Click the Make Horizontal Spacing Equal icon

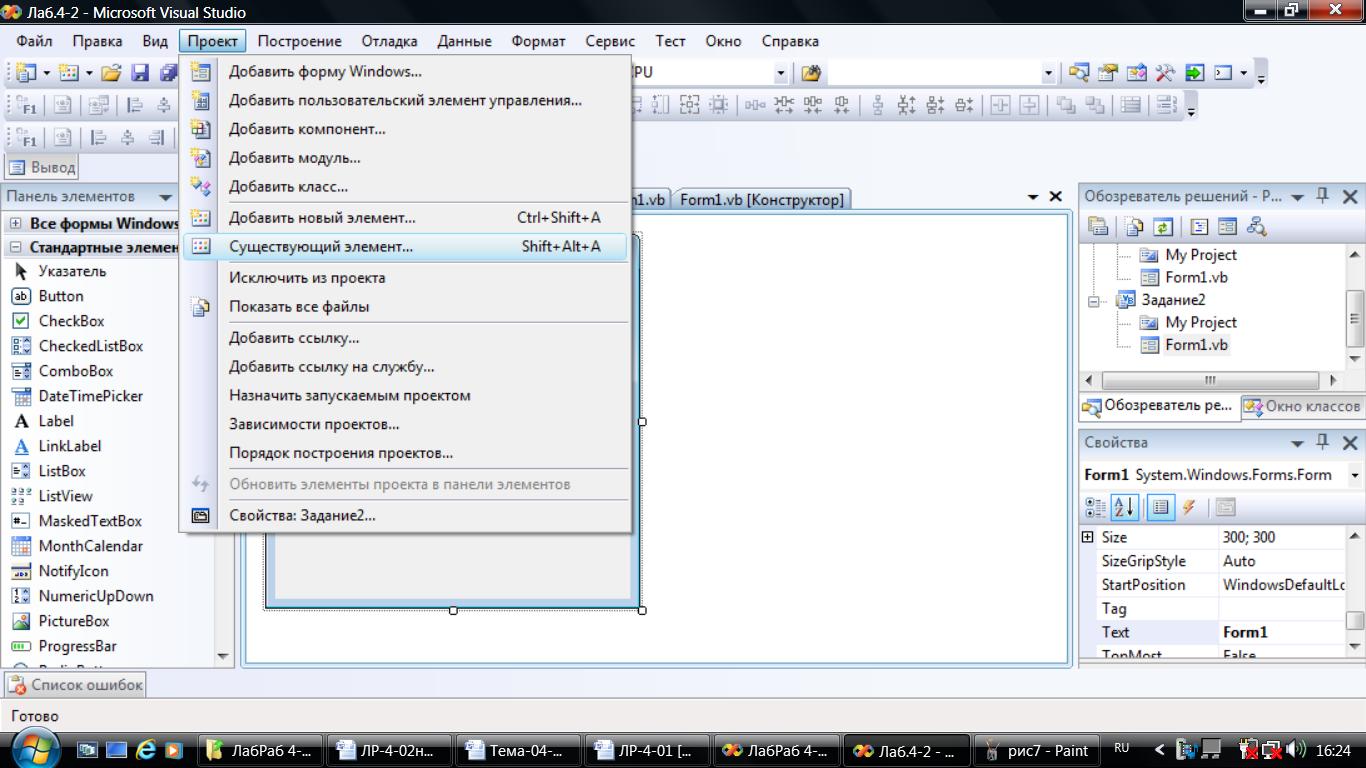coord(754,105)
